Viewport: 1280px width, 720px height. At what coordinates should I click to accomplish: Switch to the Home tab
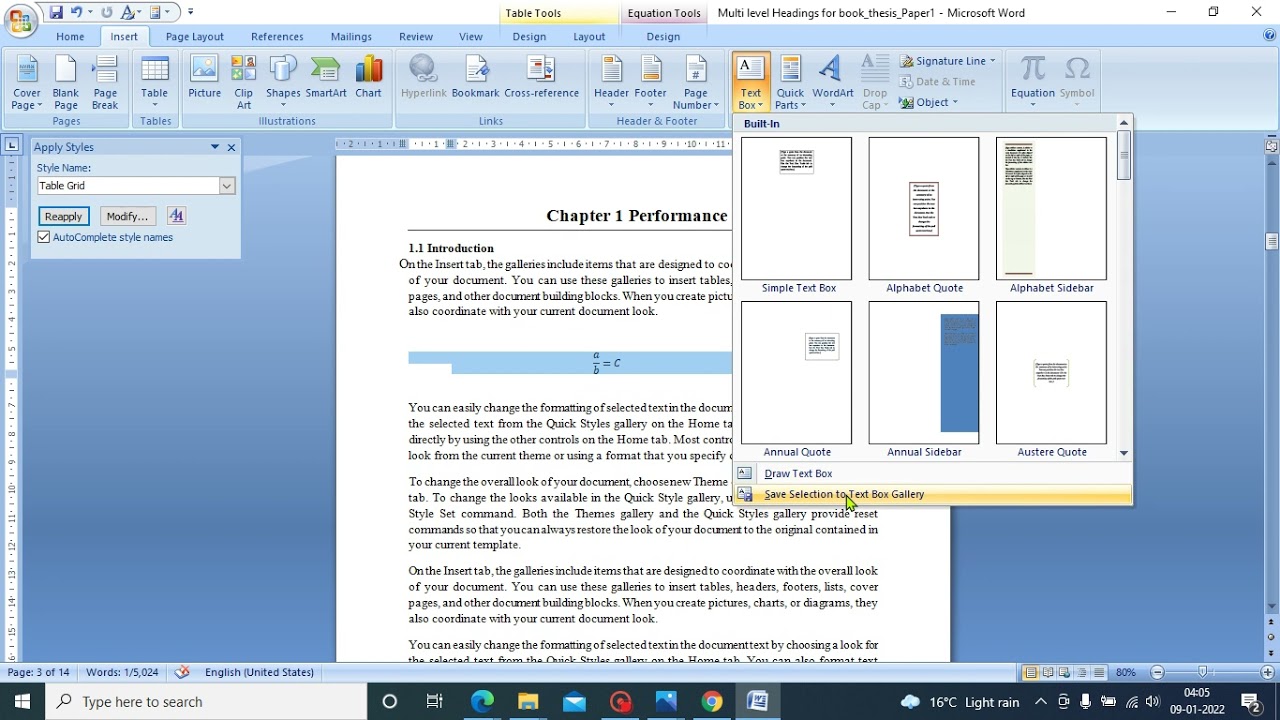click(x=70, y=37)
